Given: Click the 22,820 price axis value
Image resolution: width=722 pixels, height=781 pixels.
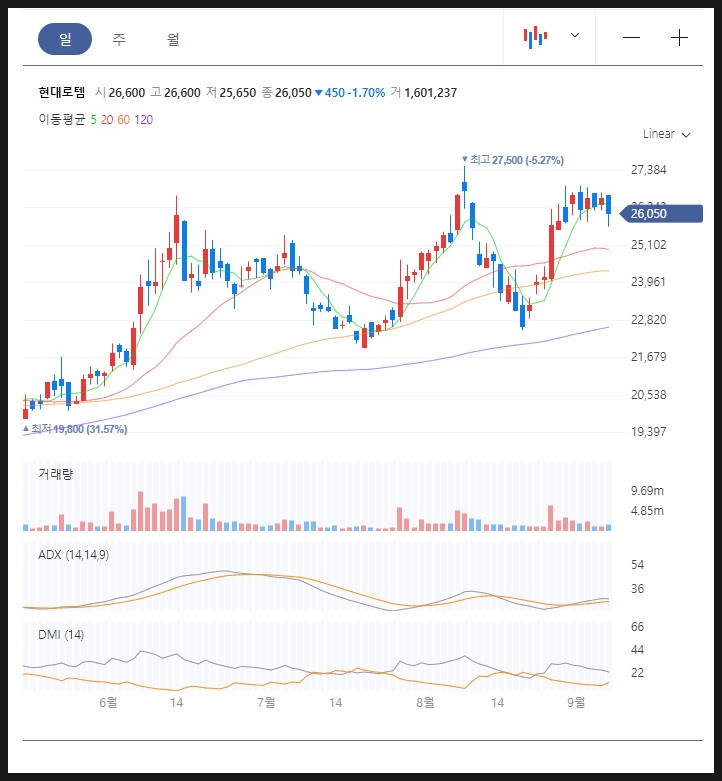Looking at the screenshot, I should pyautogui.click(x=648, y=319).
